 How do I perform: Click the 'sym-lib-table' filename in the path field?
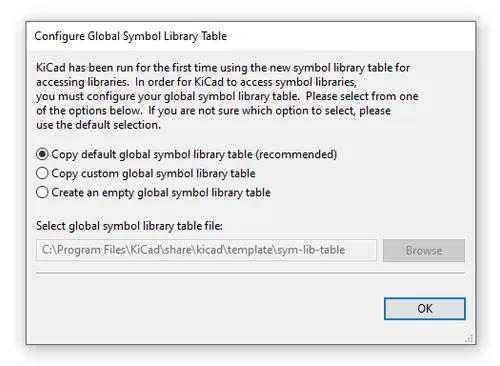(x=312, y=250)
